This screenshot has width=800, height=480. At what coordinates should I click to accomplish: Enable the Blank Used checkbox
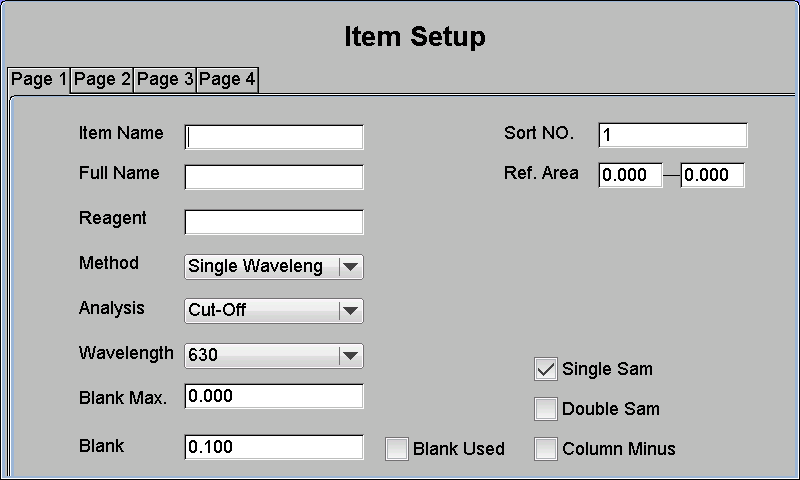(x=396, y=449)
